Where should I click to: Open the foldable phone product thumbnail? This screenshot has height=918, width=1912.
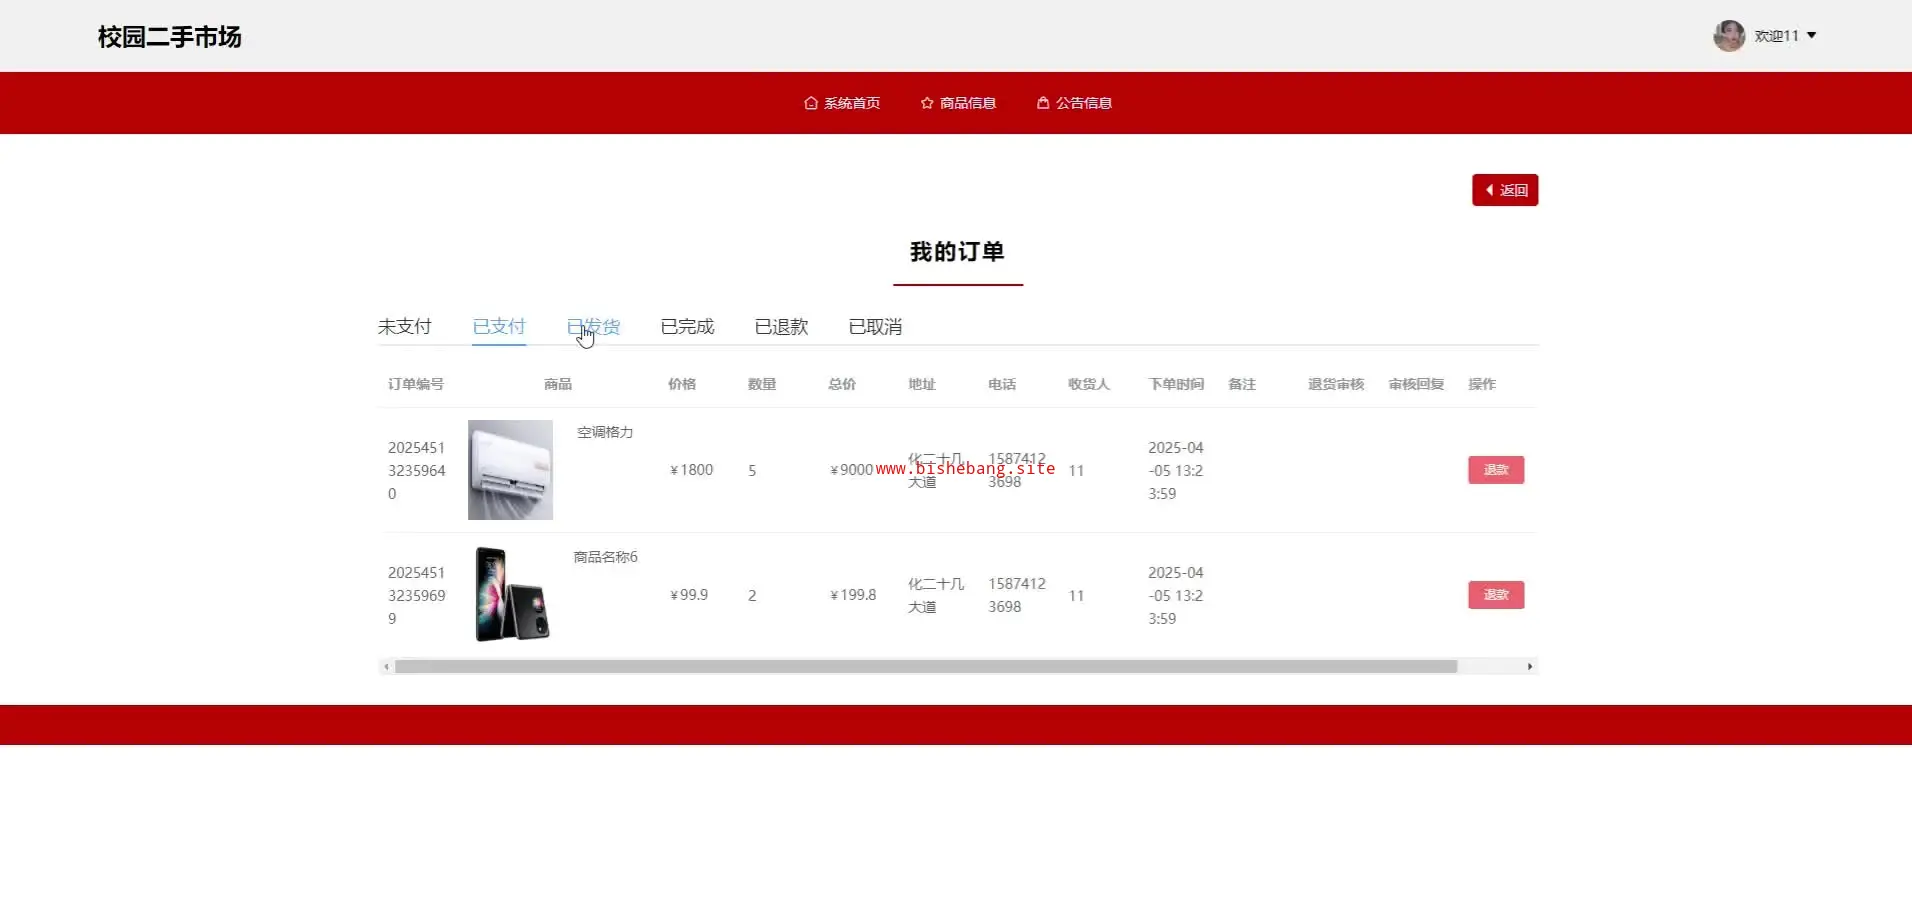pyautogui.click(x=510, y=595)
